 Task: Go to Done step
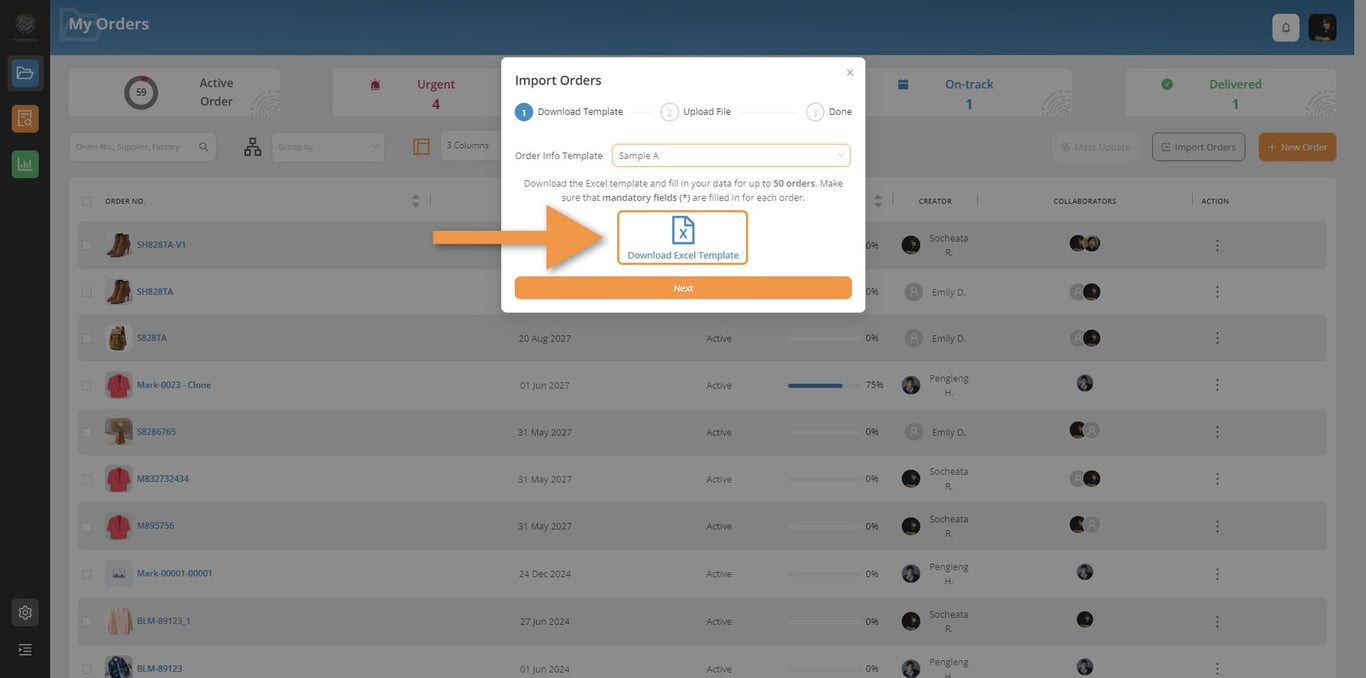point(829,112)
